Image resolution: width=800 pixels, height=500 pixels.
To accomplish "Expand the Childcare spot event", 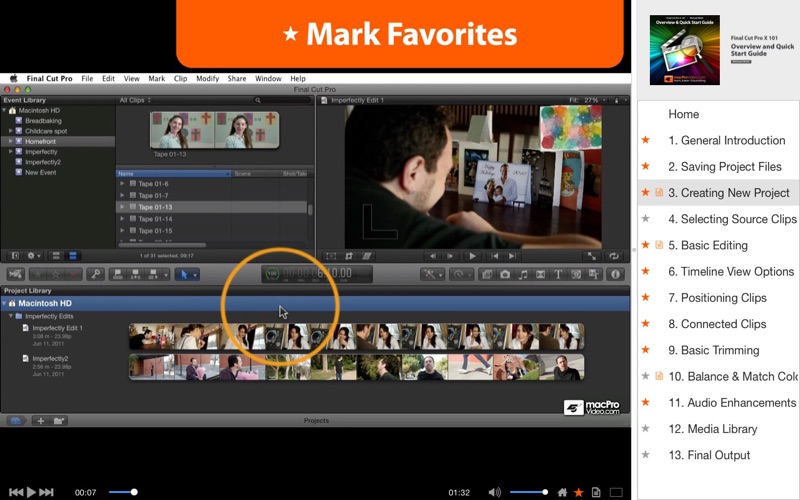I will [x=10, y=131].
